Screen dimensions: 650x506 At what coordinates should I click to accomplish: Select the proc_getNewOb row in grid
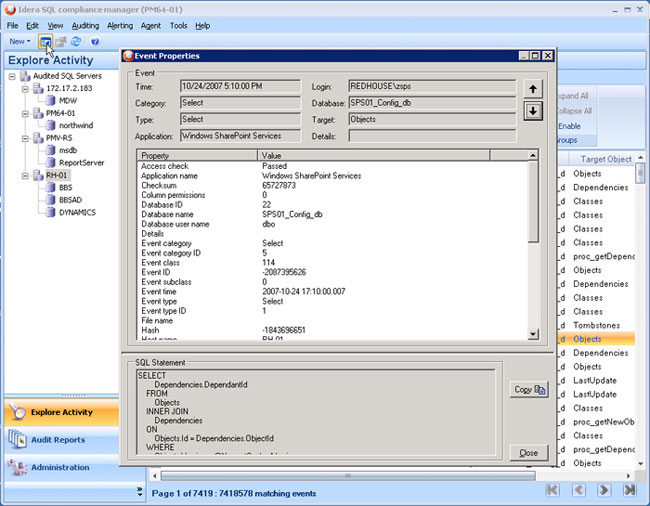pos(596,422)
